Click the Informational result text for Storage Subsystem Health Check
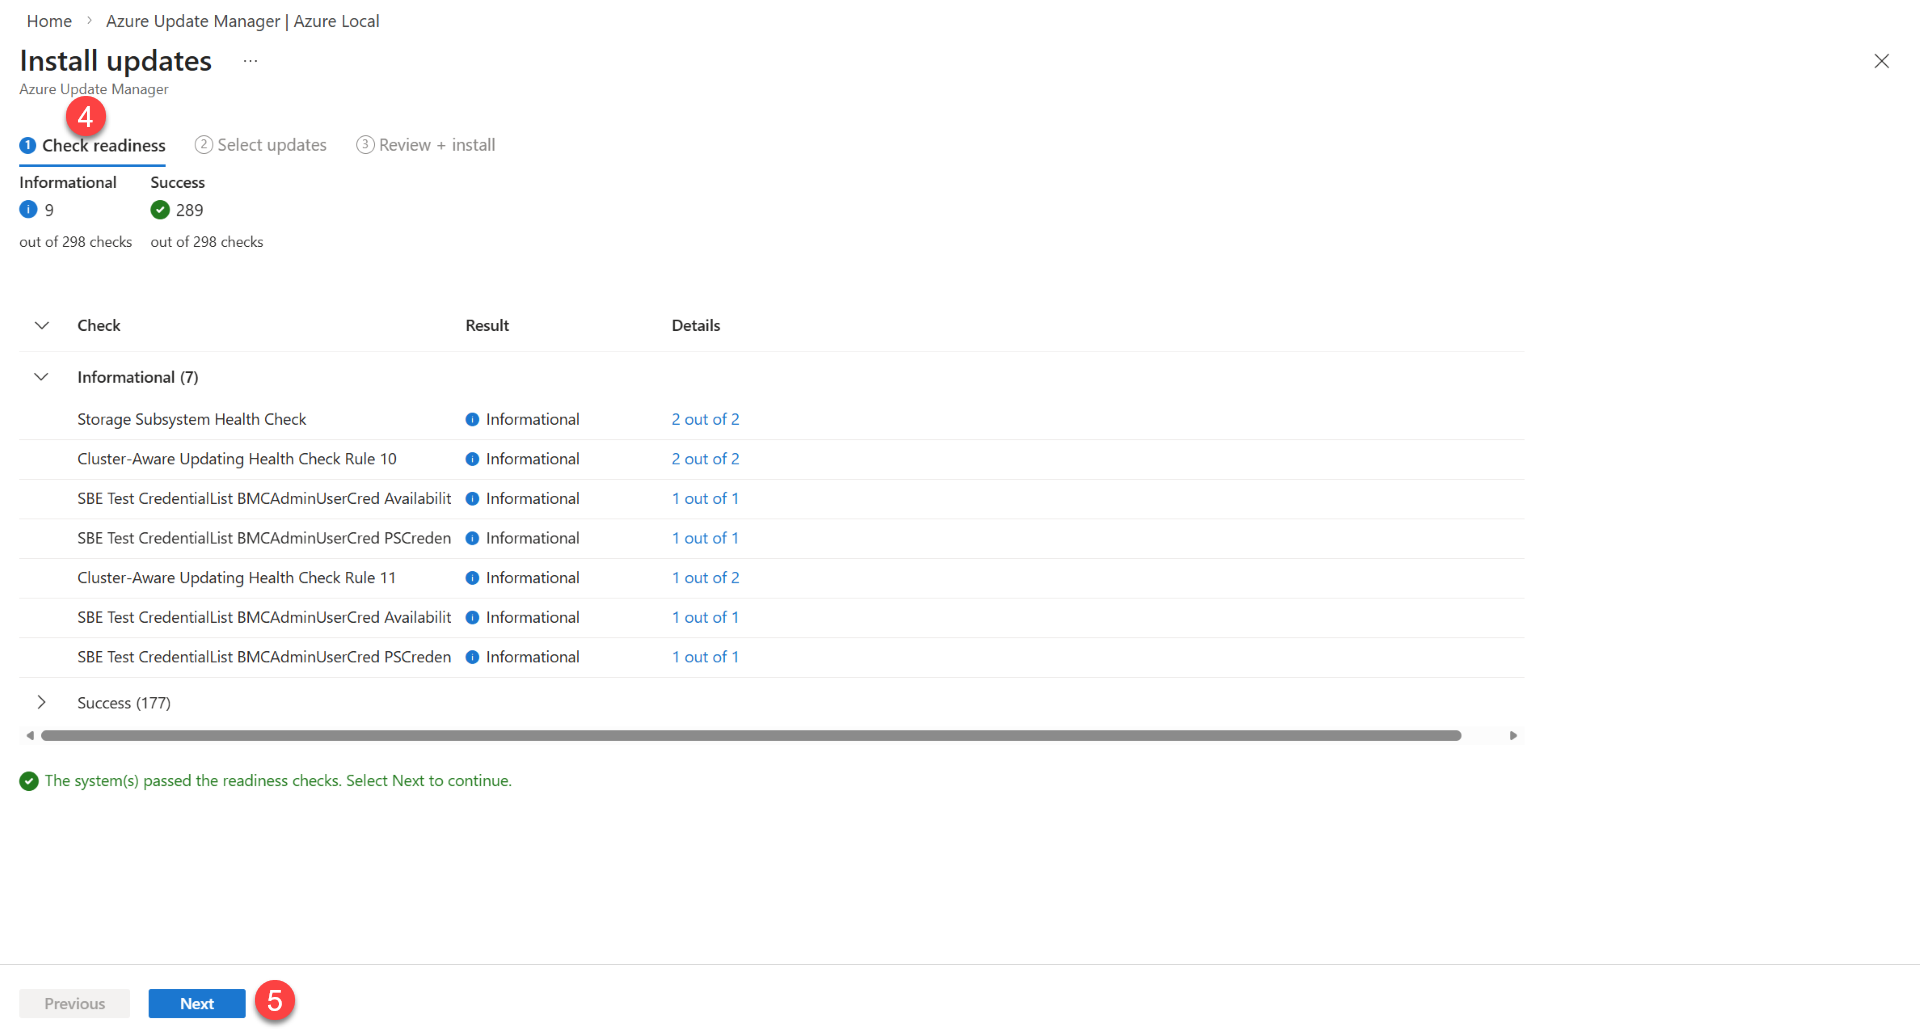 coord(533,420)
